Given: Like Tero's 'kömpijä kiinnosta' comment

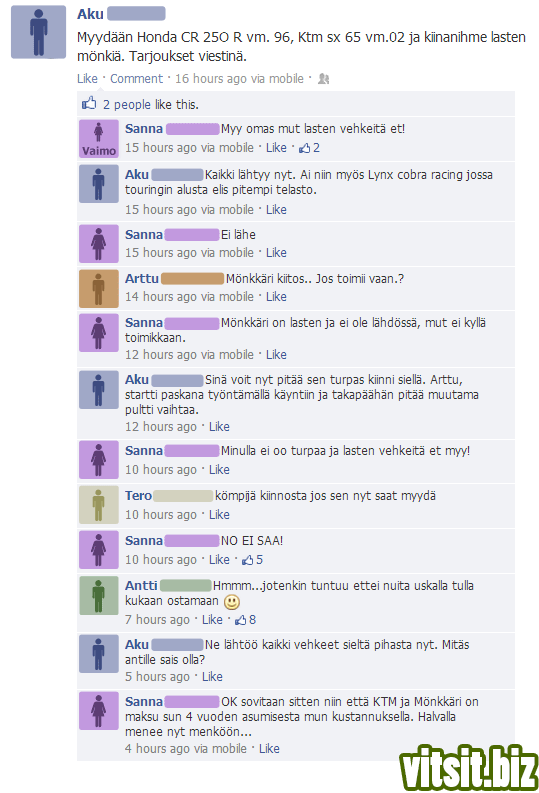Looking at the screenshot, I should [x=219, y=515].
